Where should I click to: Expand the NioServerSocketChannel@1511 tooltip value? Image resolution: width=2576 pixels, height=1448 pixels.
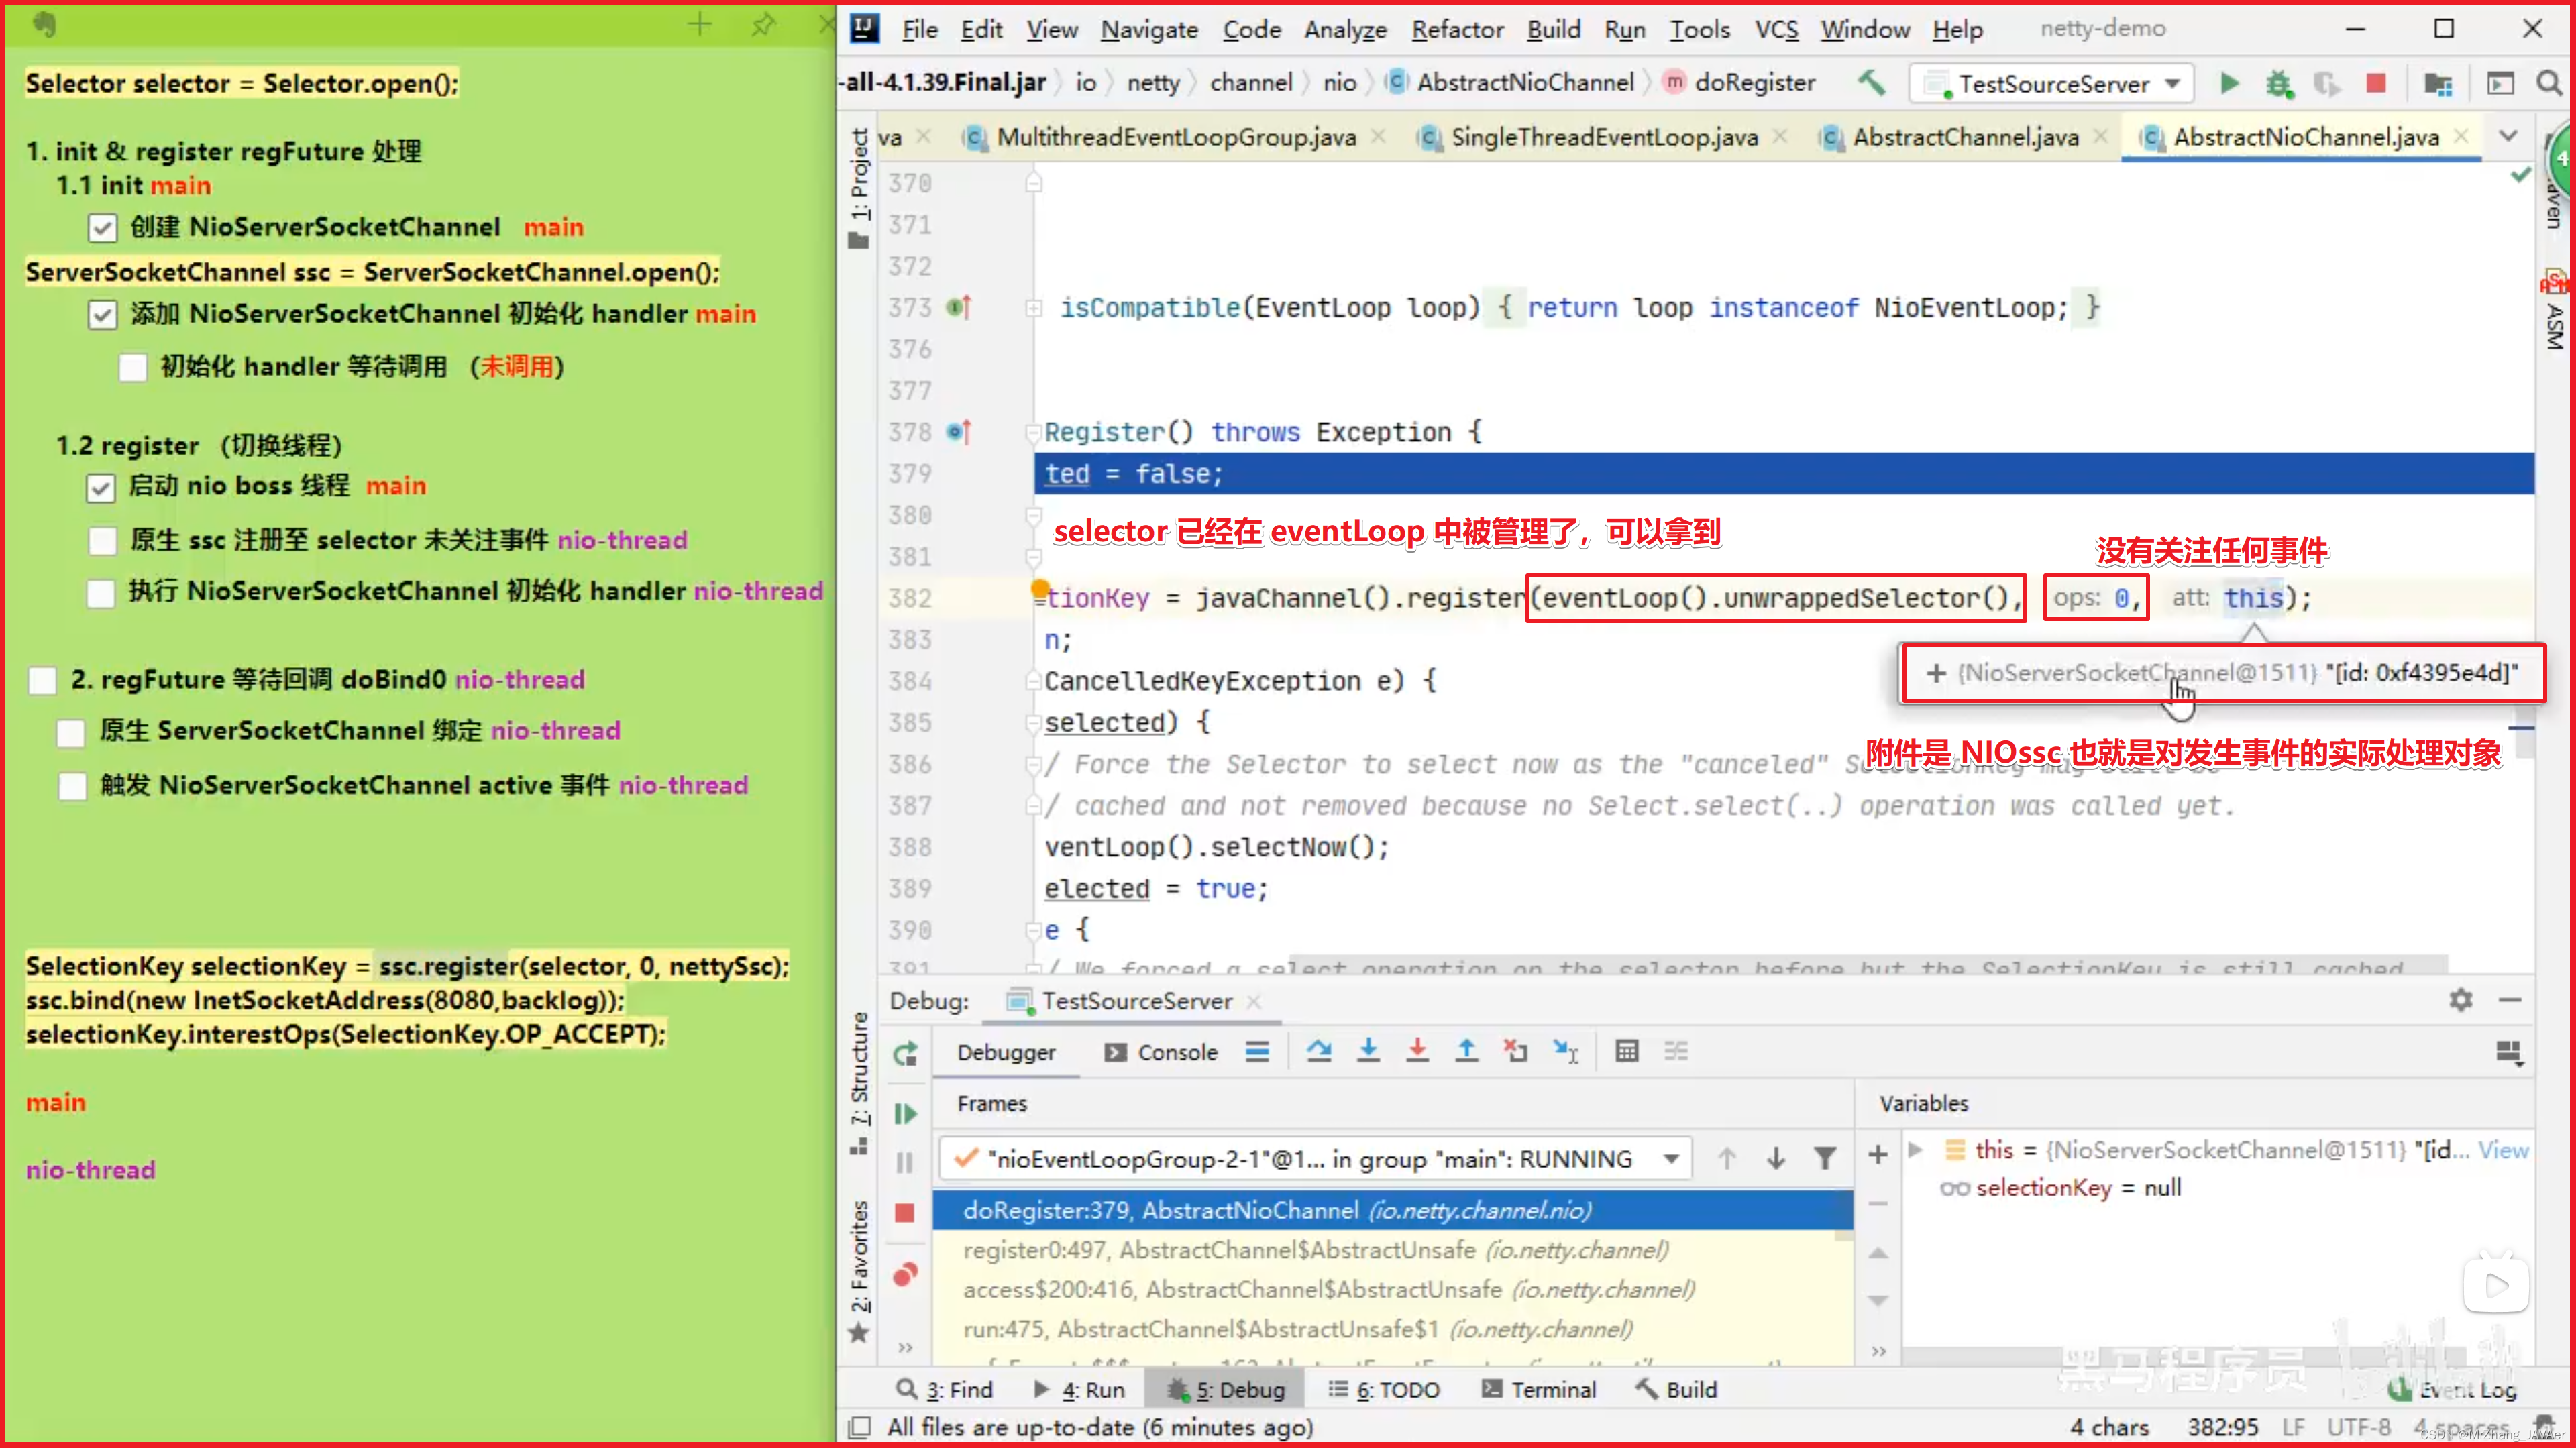coord(1936,673)
